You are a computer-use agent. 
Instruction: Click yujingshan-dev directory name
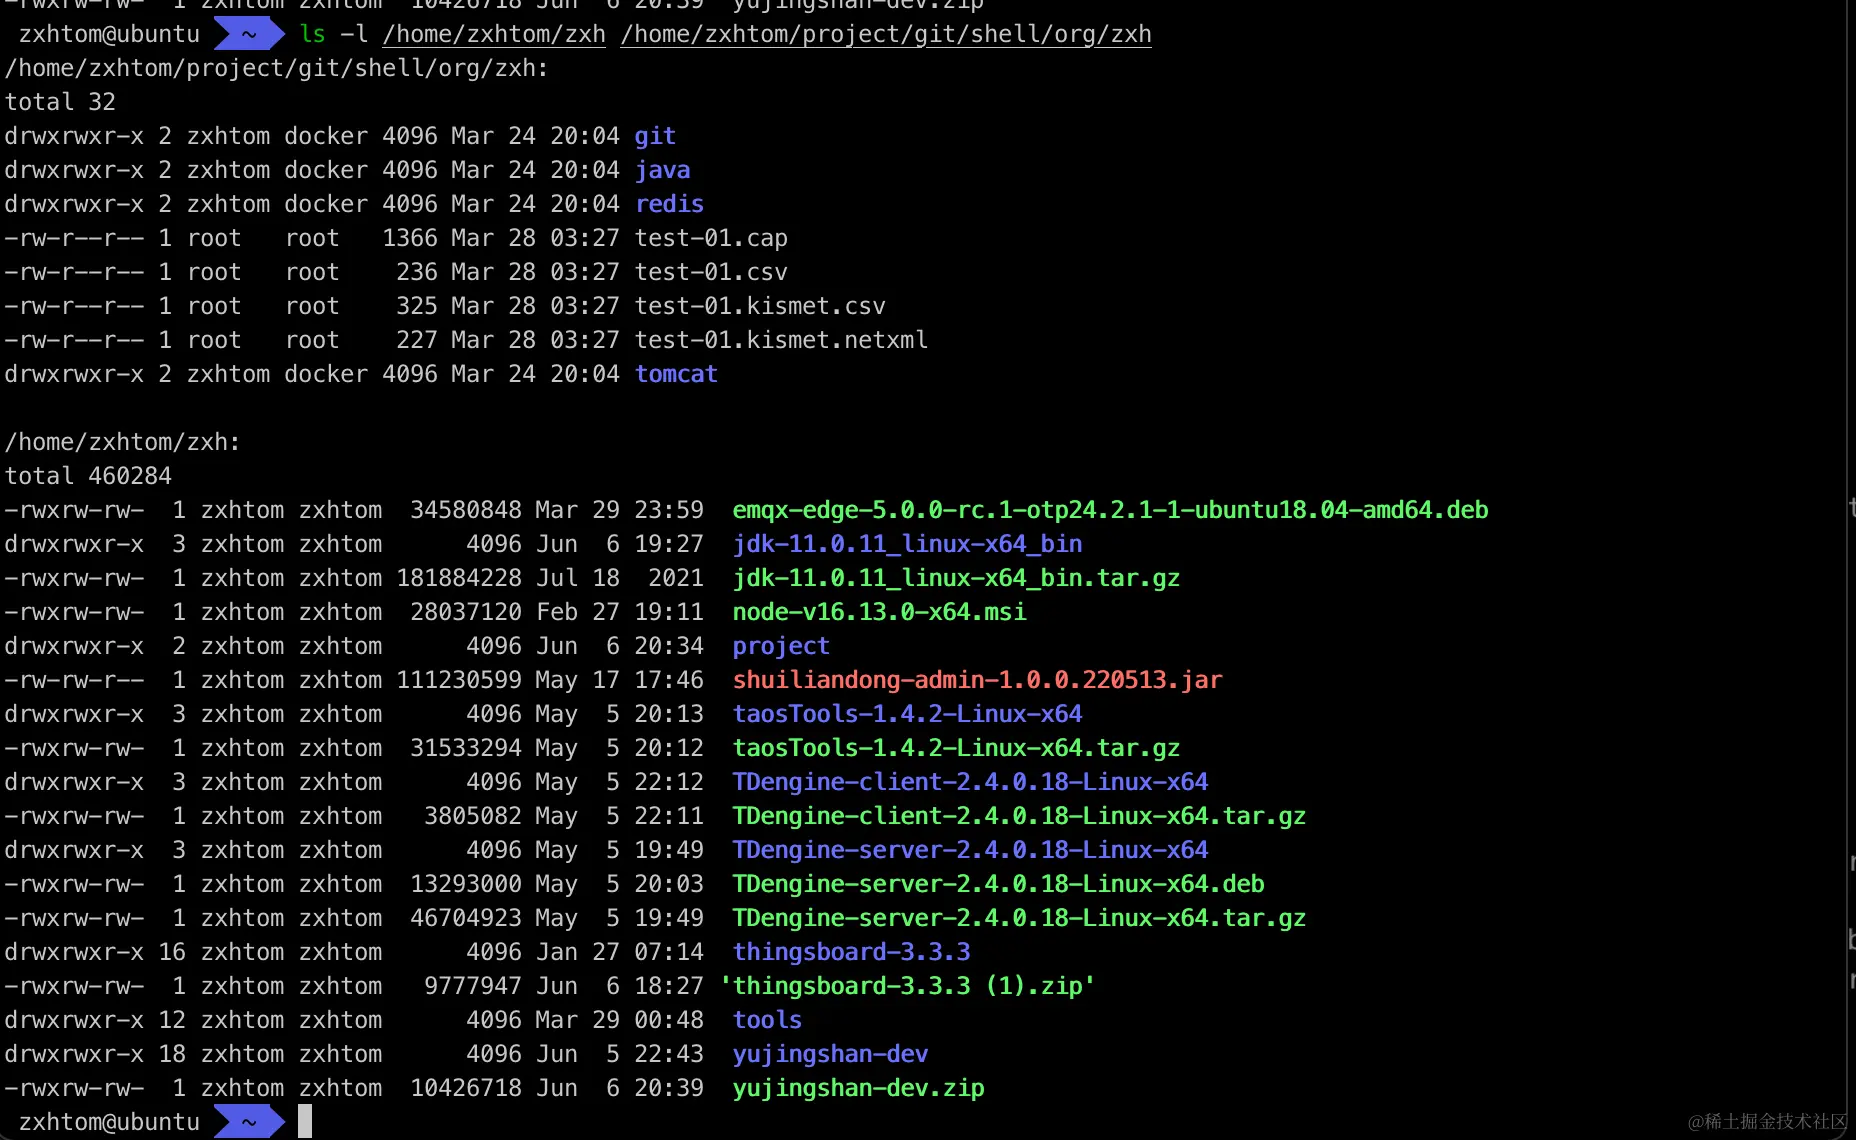pyautogui.click(x=830, y=1054)
